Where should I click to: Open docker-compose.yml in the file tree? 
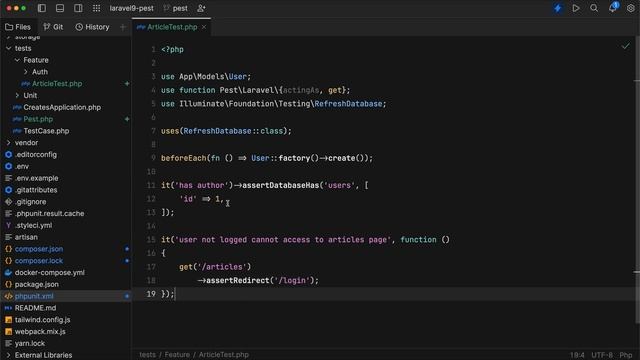49,273
